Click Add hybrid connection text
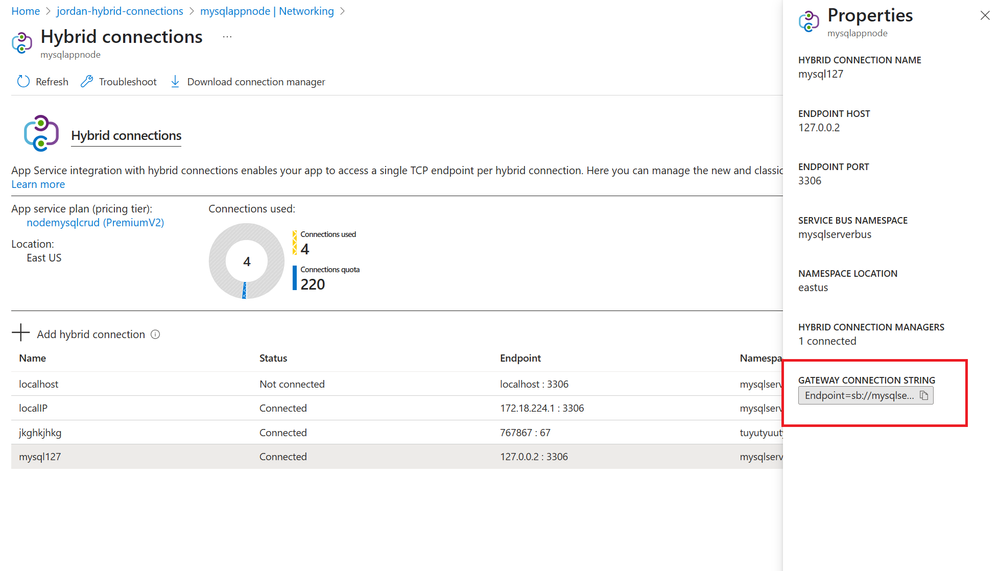Viewport: 999px width, 571px height. [91, 335]
